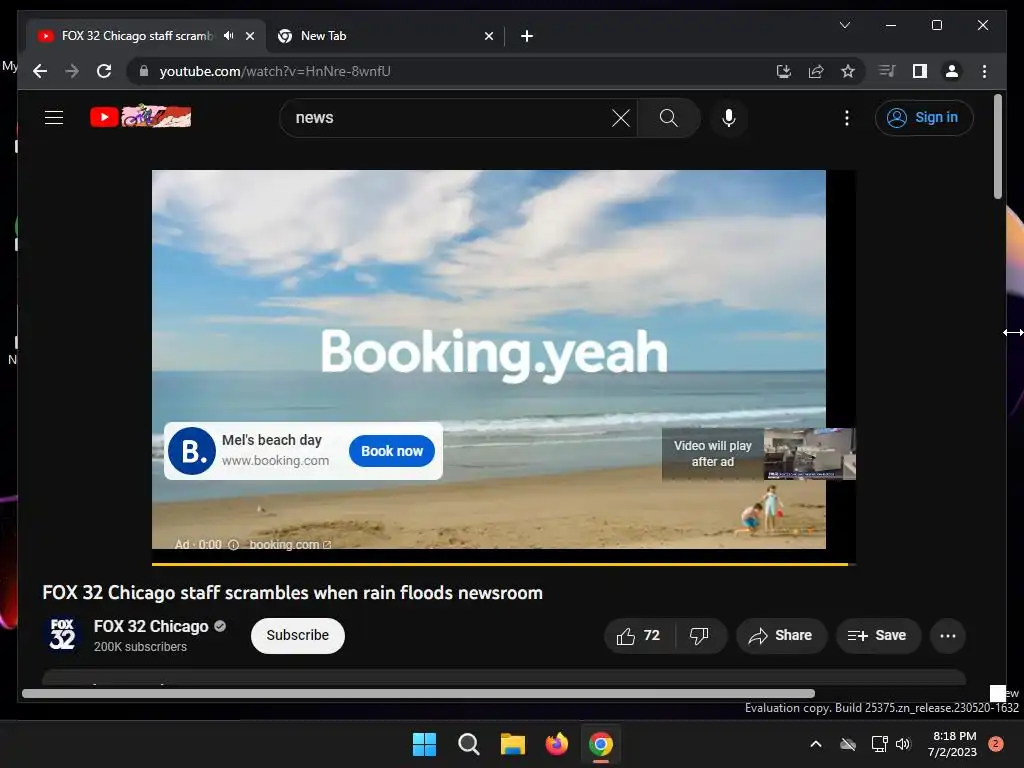This screenshot has height=768, width=1024.
Task: Sign in to YouTube
Action: click(923, 118)
